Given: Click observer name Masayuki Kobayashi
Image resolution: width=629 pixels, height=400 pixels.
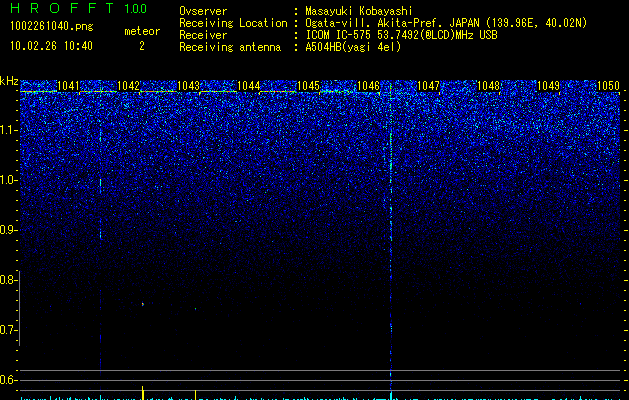Looking at the screenshot, I should coord(359,11).
